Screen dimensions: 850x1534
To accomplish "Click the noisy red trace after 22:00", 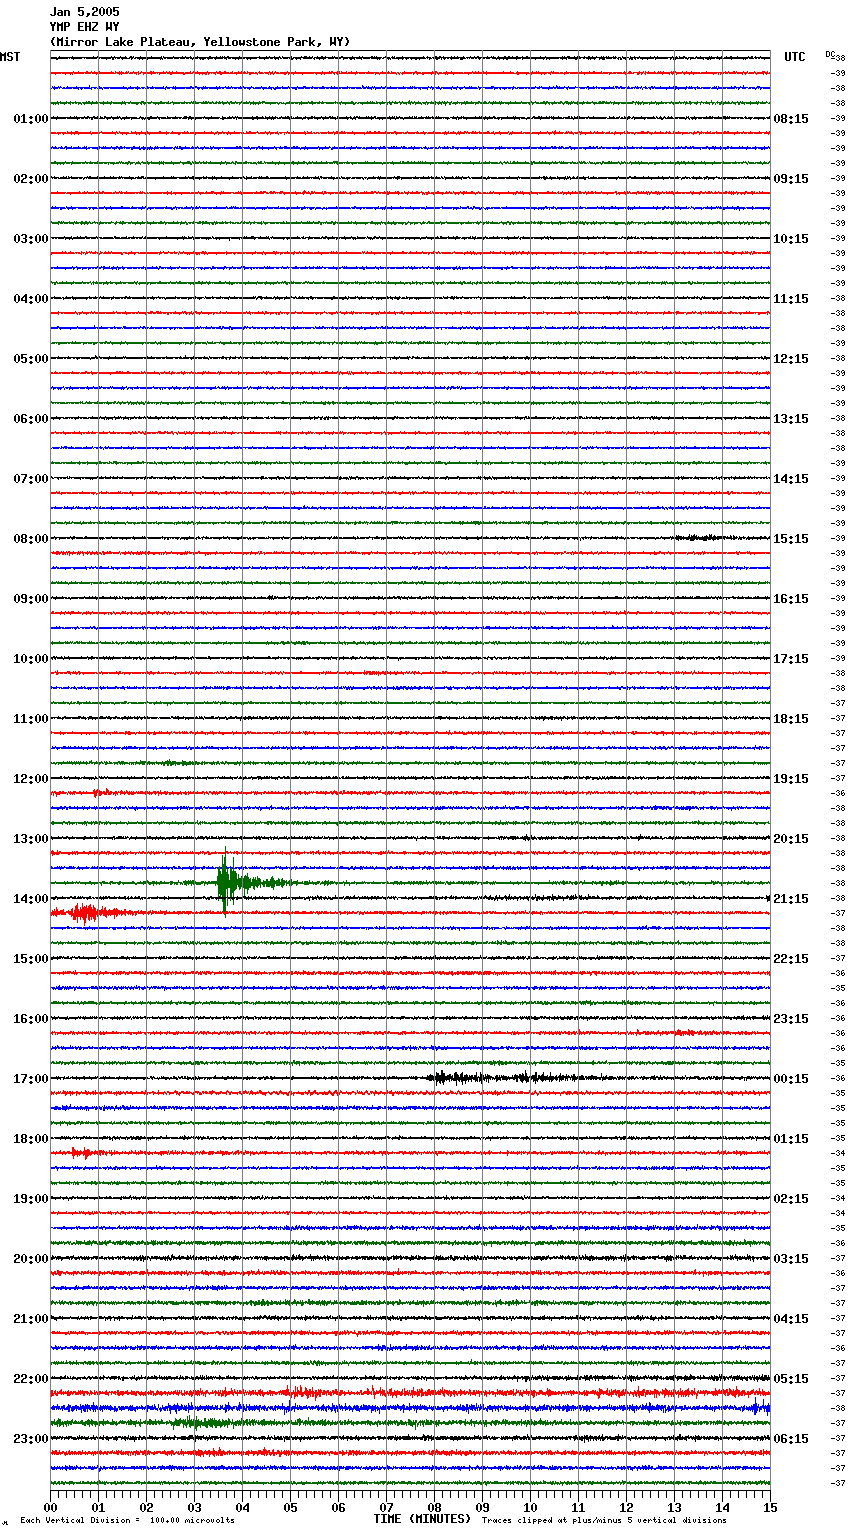I will click(x=410, y=1392).
